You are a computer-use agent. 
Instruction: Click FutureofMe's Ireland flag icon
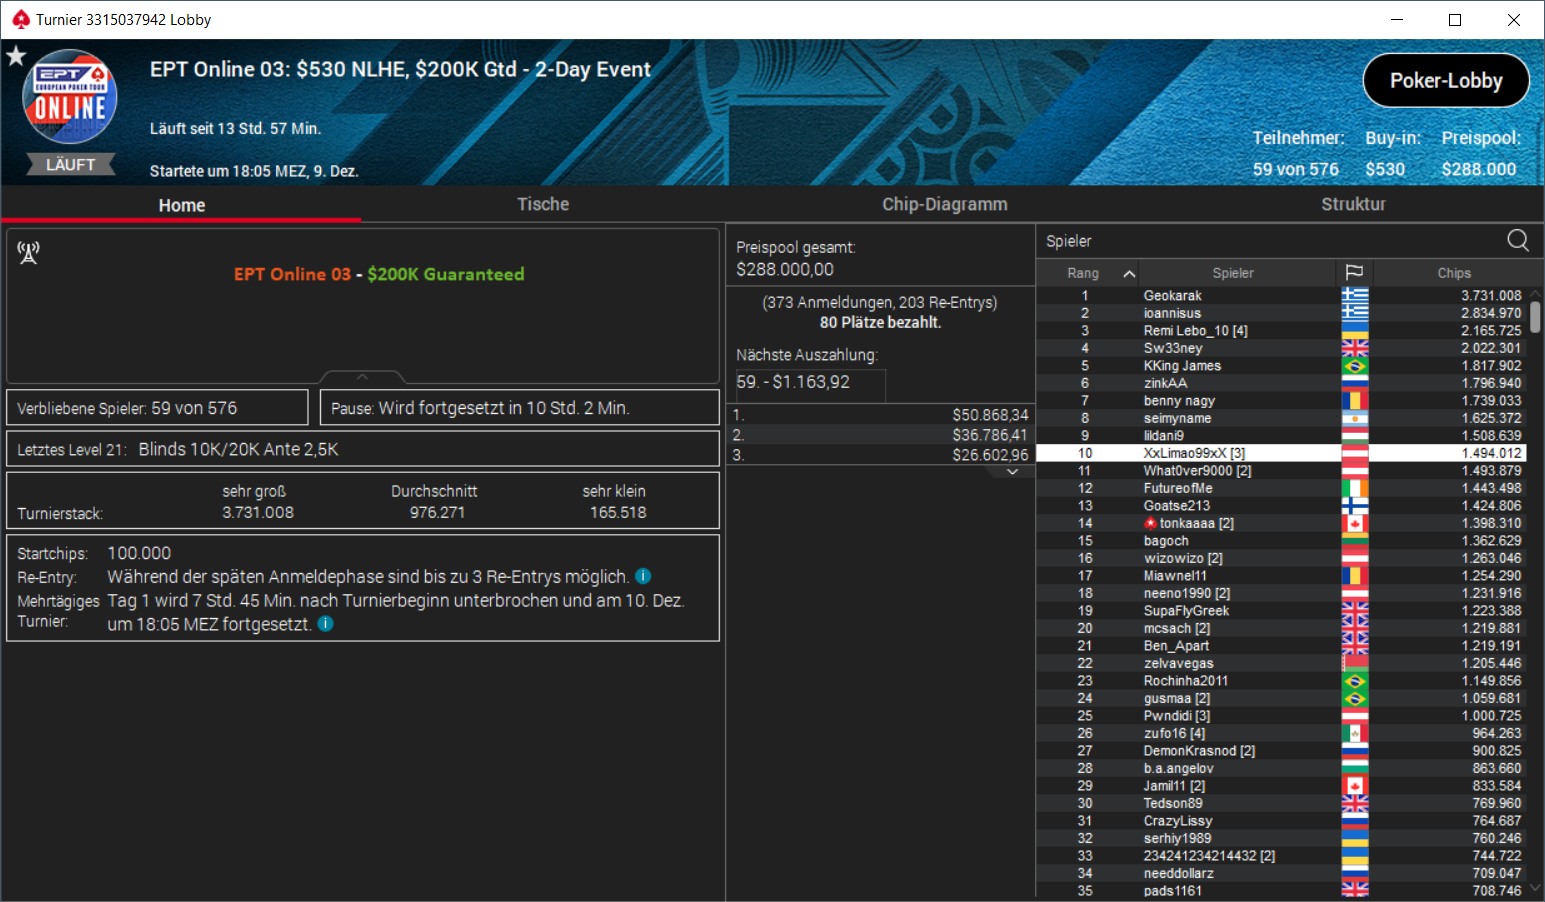[x=1355, y=488]
